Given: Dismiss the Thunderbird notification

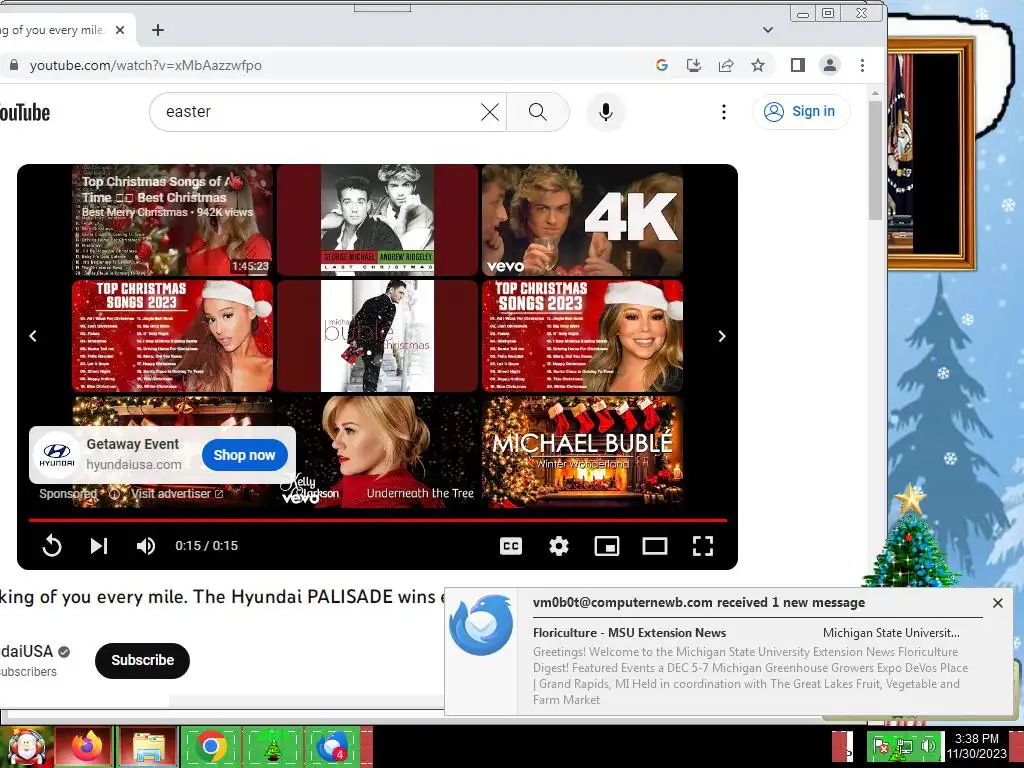Looking at the screenshot, I should [x=997, y=603].
